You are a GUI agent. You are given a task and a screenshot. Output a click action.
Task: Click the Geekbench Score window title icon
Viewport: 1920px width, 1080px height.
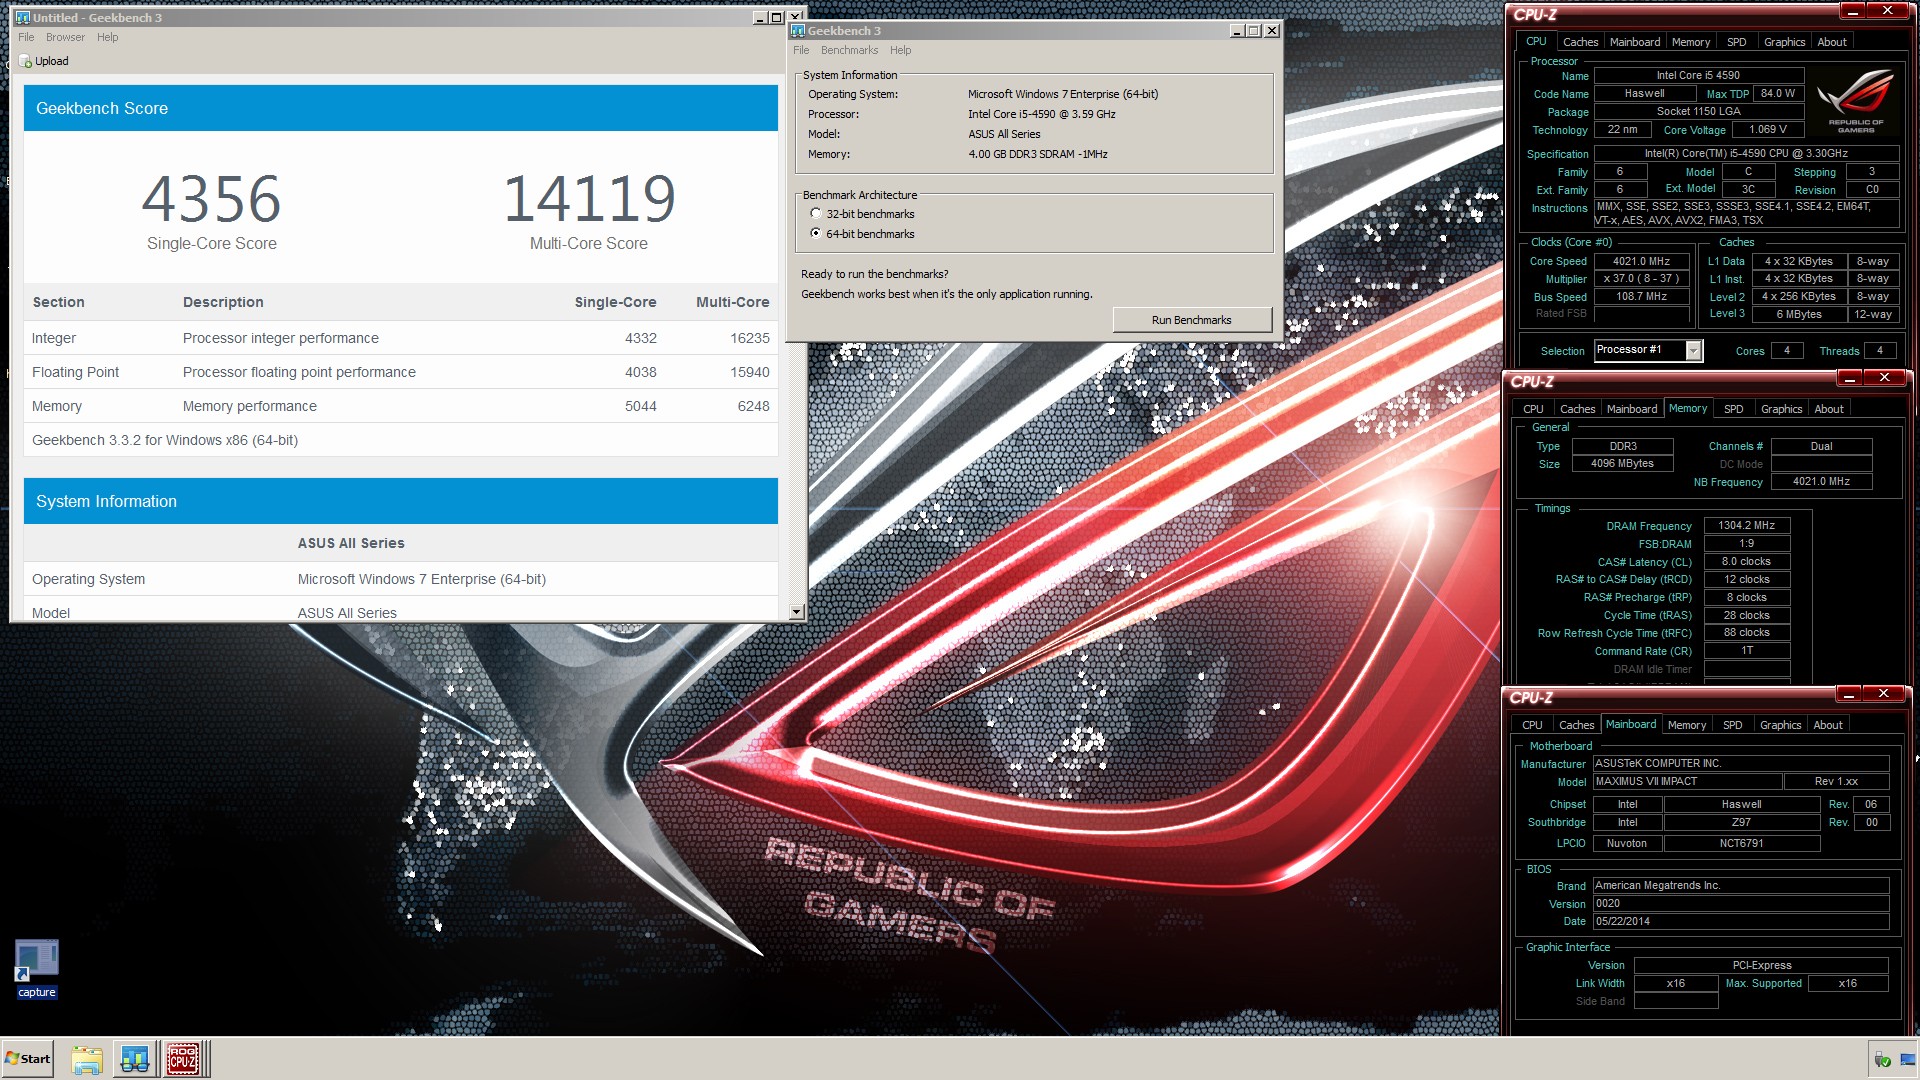23,18
